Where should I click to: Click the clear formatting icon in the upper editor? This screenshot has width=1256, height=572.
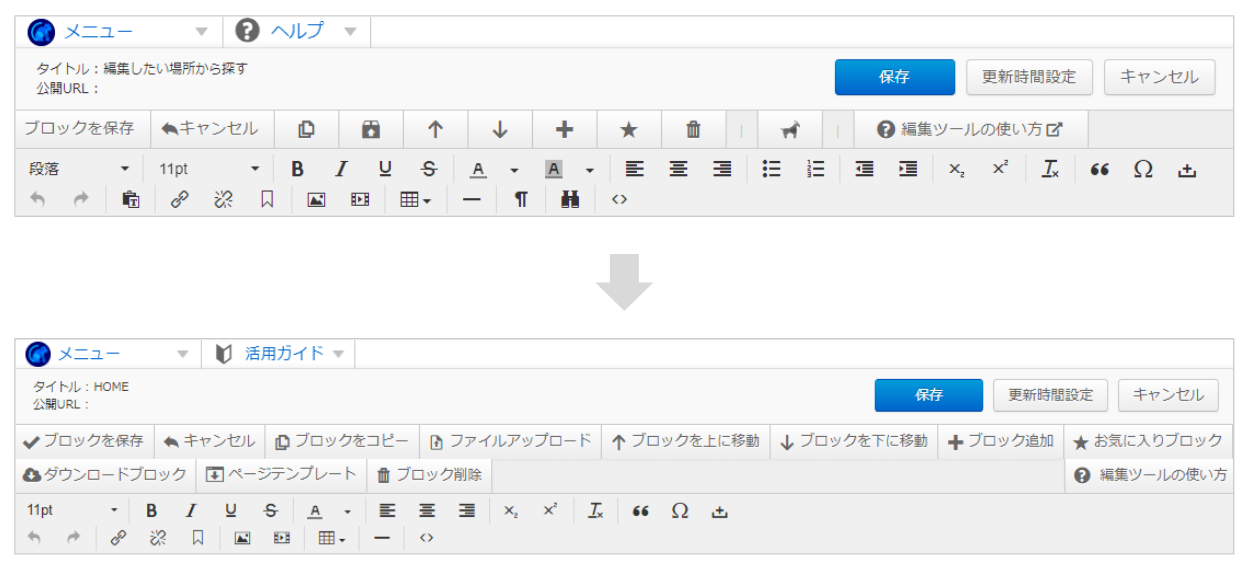point(1050,169)
